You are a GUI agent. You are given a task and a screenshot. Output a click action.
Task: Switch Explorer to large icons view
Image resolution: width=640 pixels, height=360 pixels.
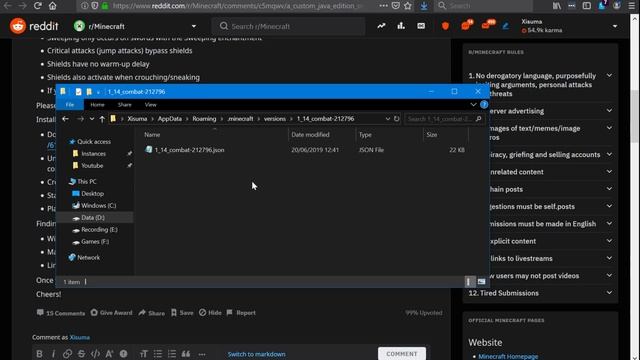(482, 282)
